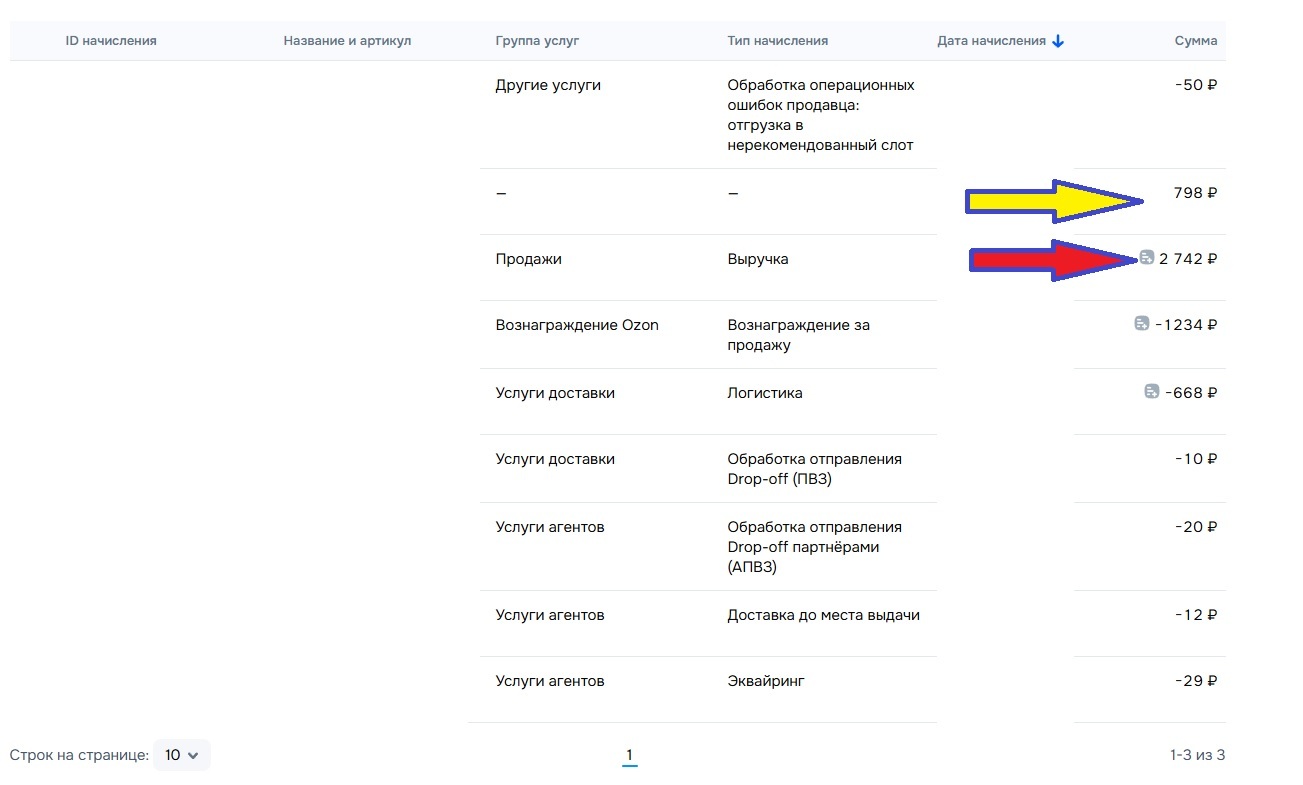Screen dimensions: 1303x785
Task: Click the Сумма column header
Action: (1195, 41)
